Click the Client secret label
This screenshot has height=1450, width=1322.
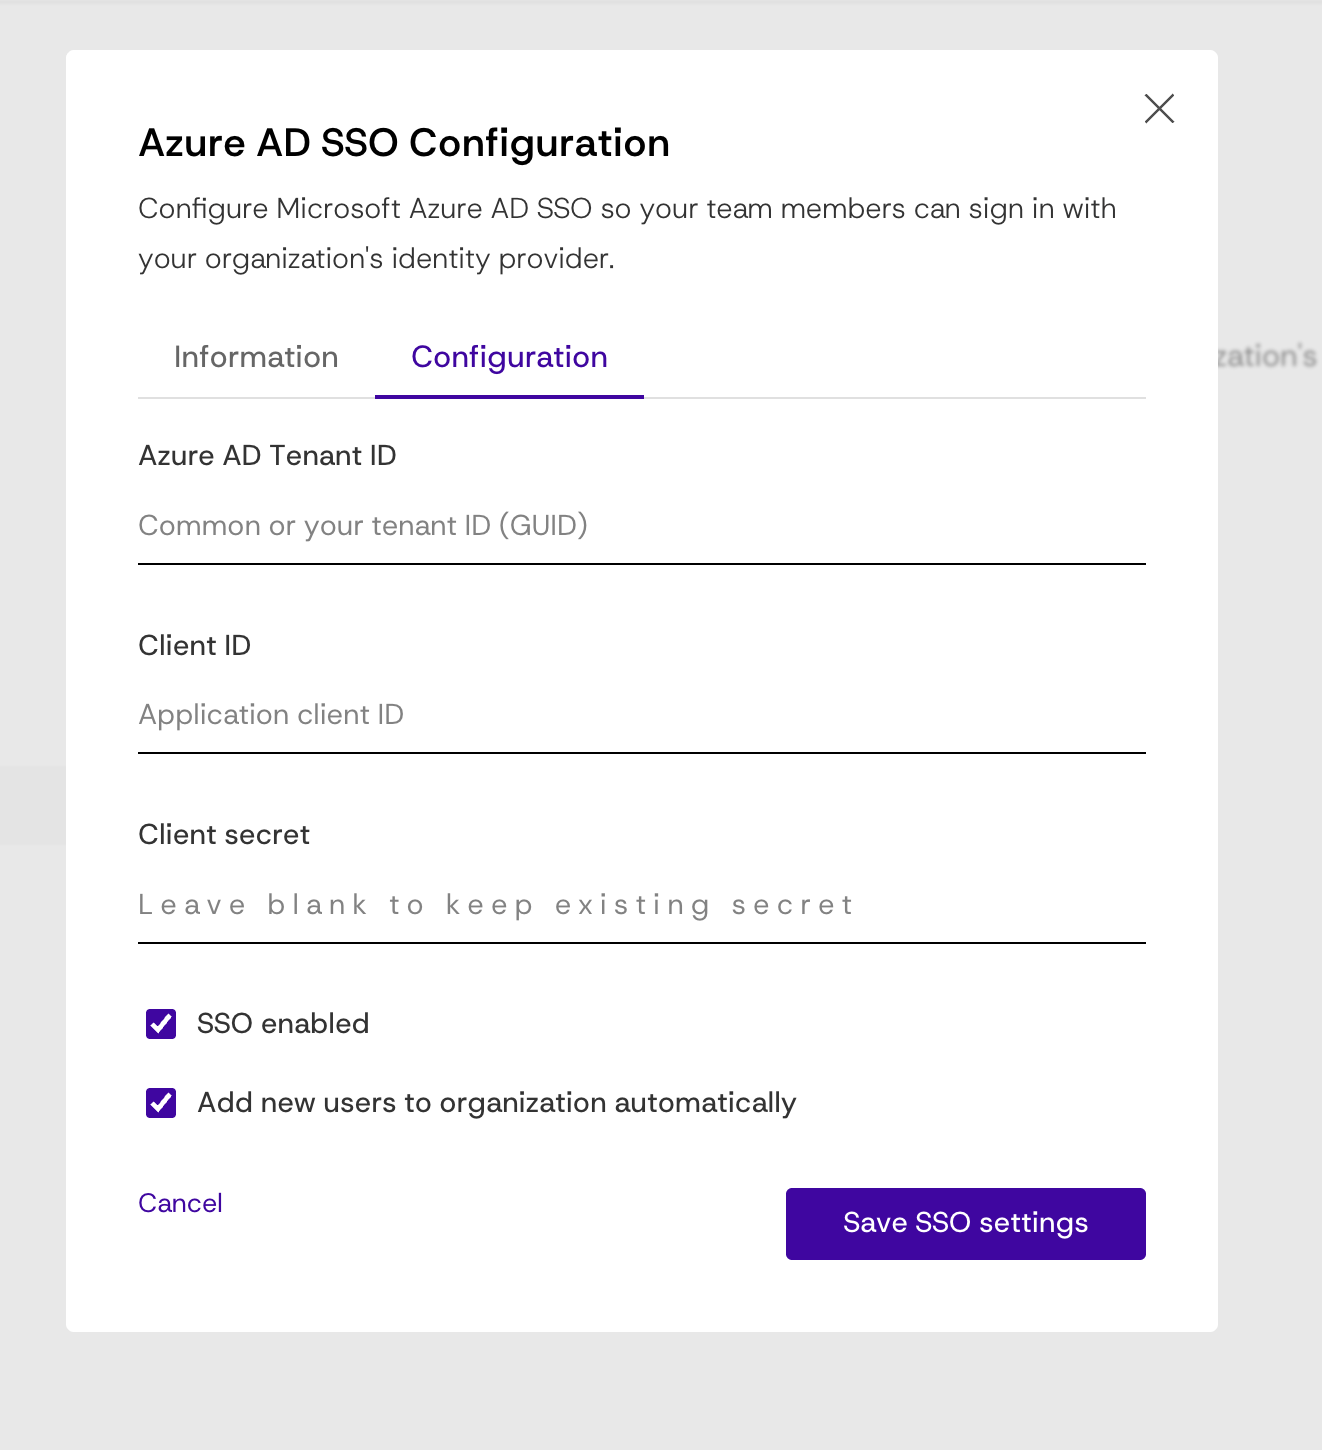click(224, 835)
